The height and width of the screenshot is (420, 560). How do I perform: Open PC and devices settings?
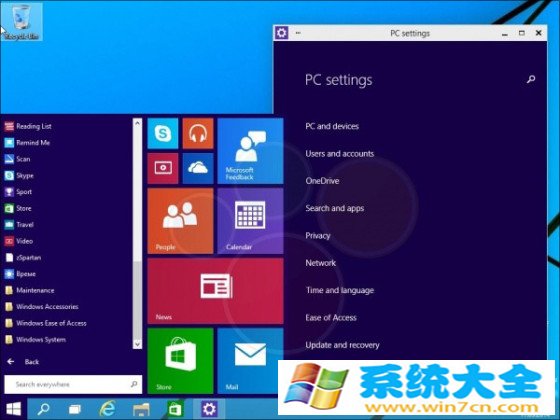[x=332, y=126]
